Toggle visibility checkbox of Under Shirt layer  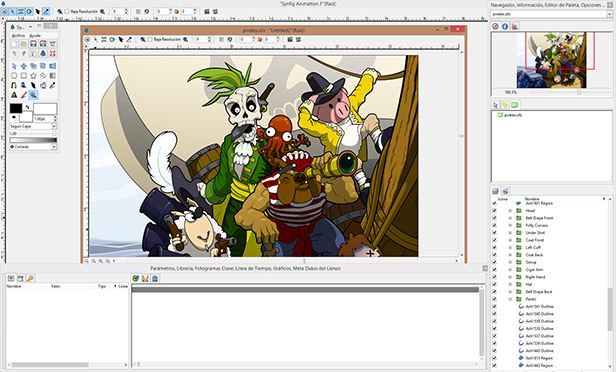click(494, 233)
